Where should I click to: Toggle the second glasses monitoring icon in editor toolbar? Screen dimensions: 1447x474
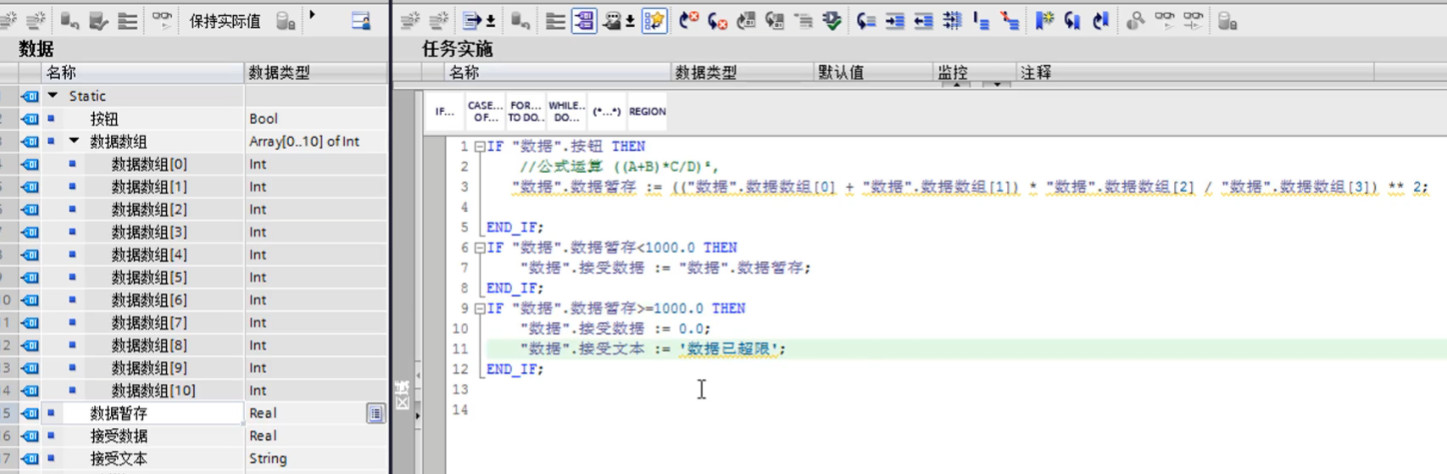coord(1194,20)
